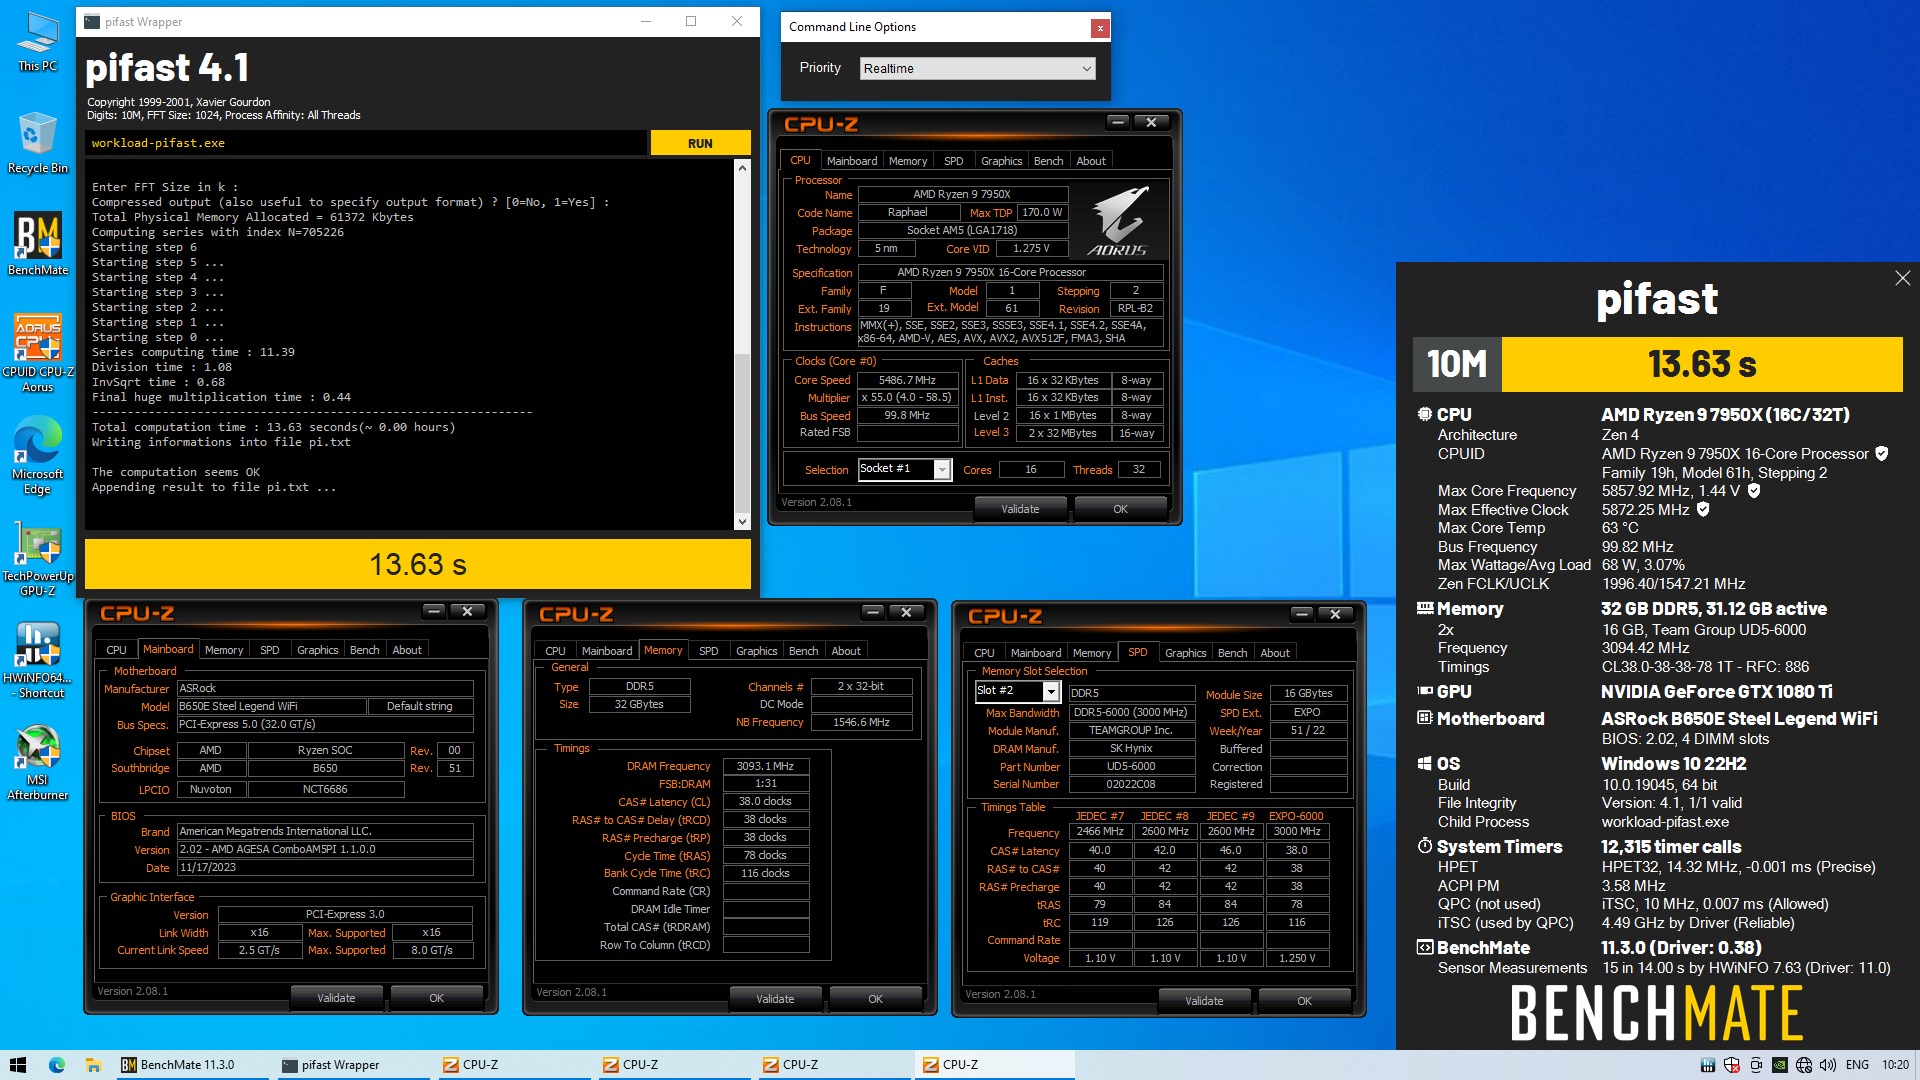Screen dimensions: 1920x1080
Task: Switch to Mainboard tab in CPU-Z processor window
Action: coord(851,161)
